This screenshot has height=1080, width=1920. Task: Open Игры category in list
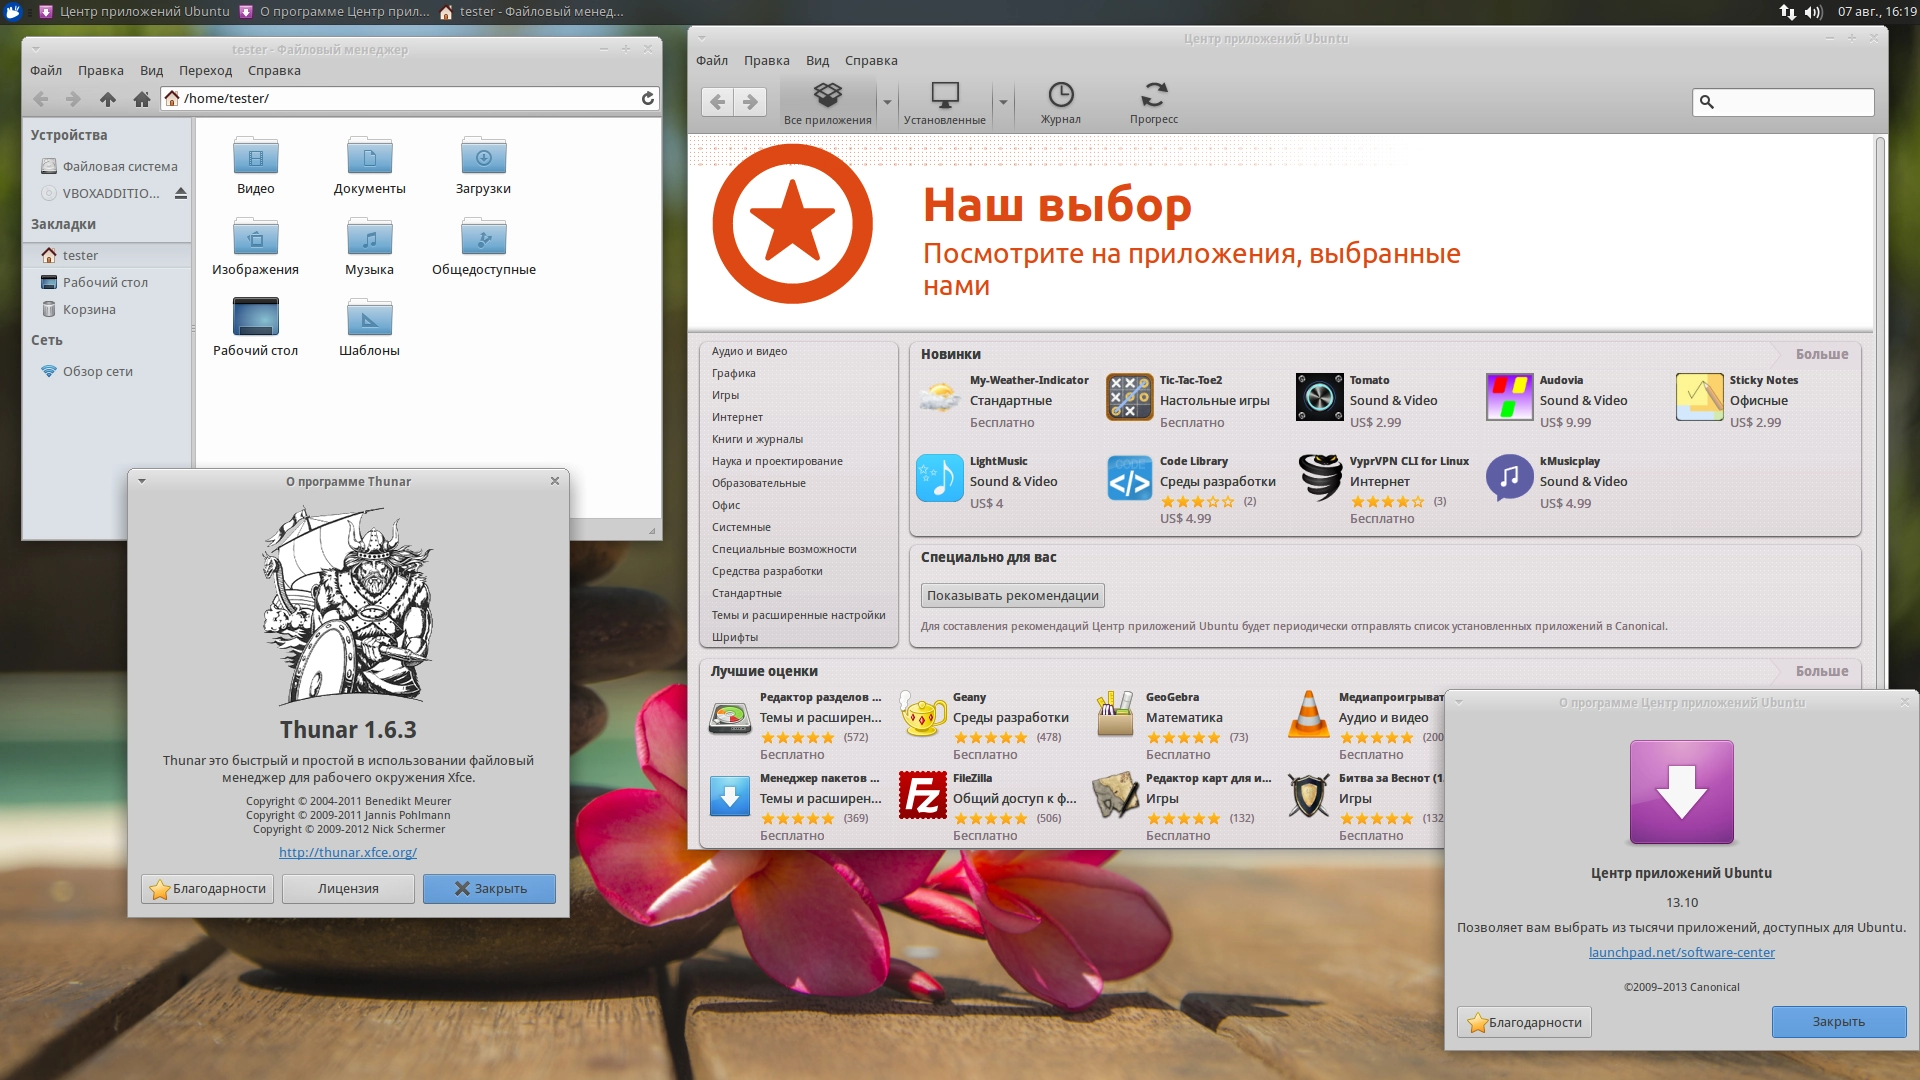(725, 396)
